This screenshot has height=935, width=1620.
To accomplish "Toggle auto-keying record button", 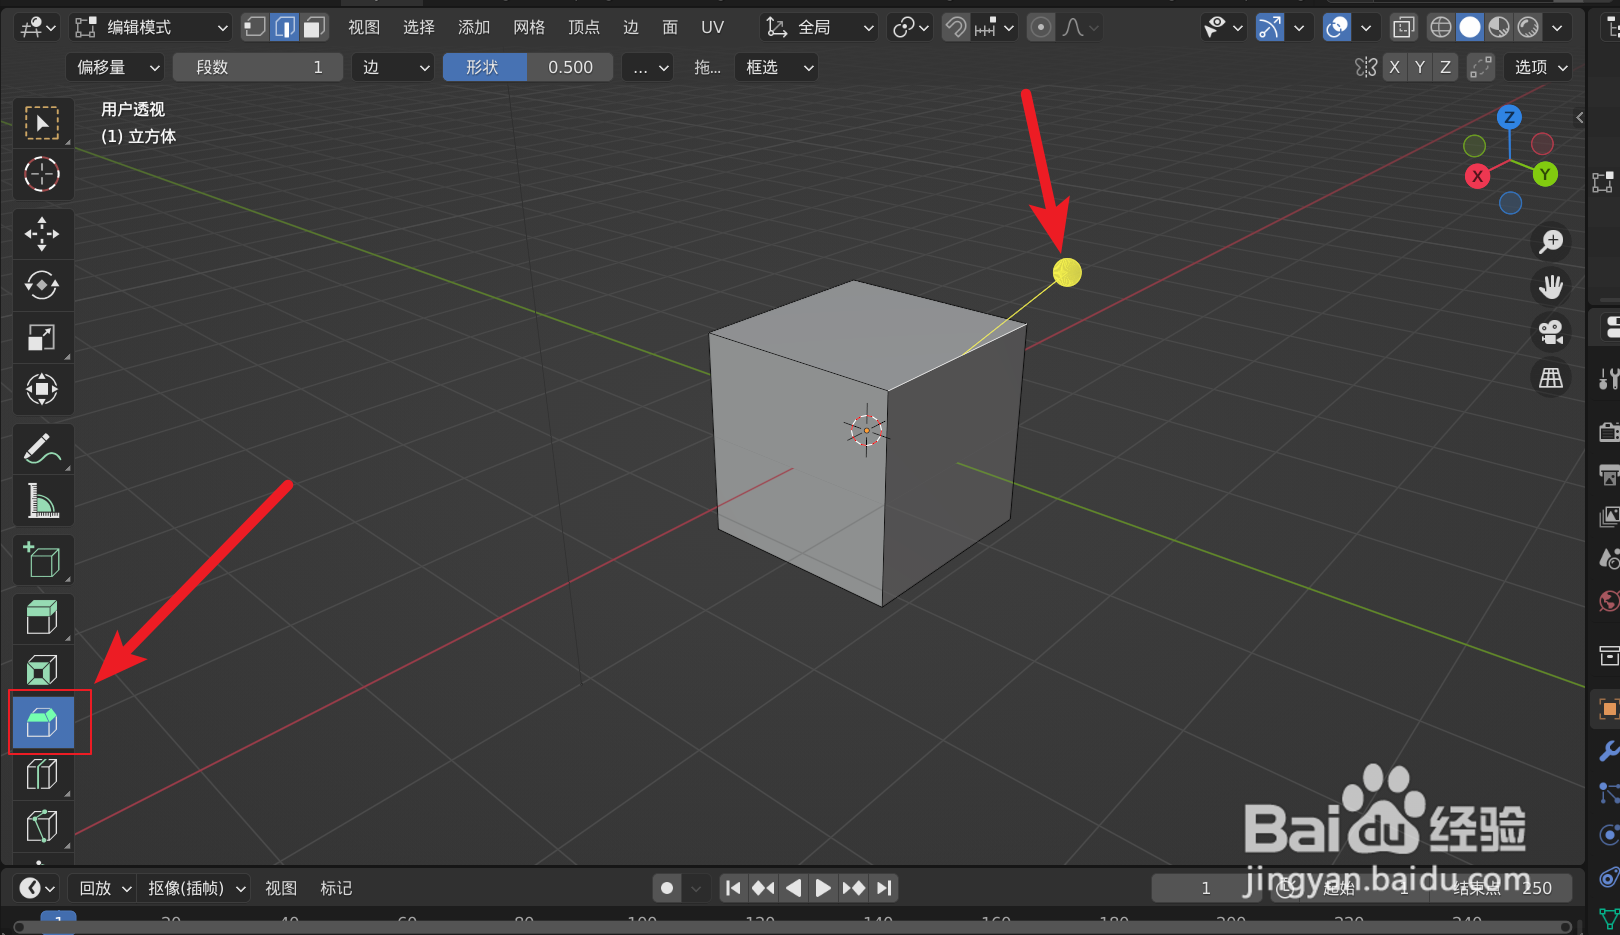I will pyautogui.click(x=667, y=888).
